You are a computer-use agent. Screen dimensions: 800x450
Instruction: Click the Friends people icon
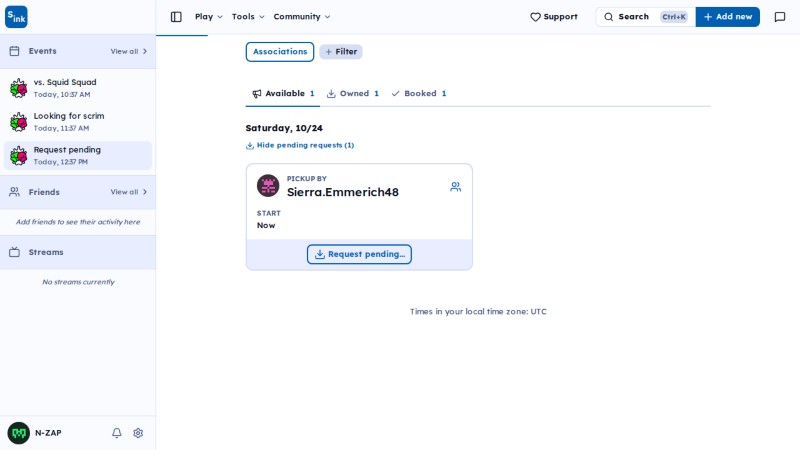pyautogui.click(x=14, y=192)
